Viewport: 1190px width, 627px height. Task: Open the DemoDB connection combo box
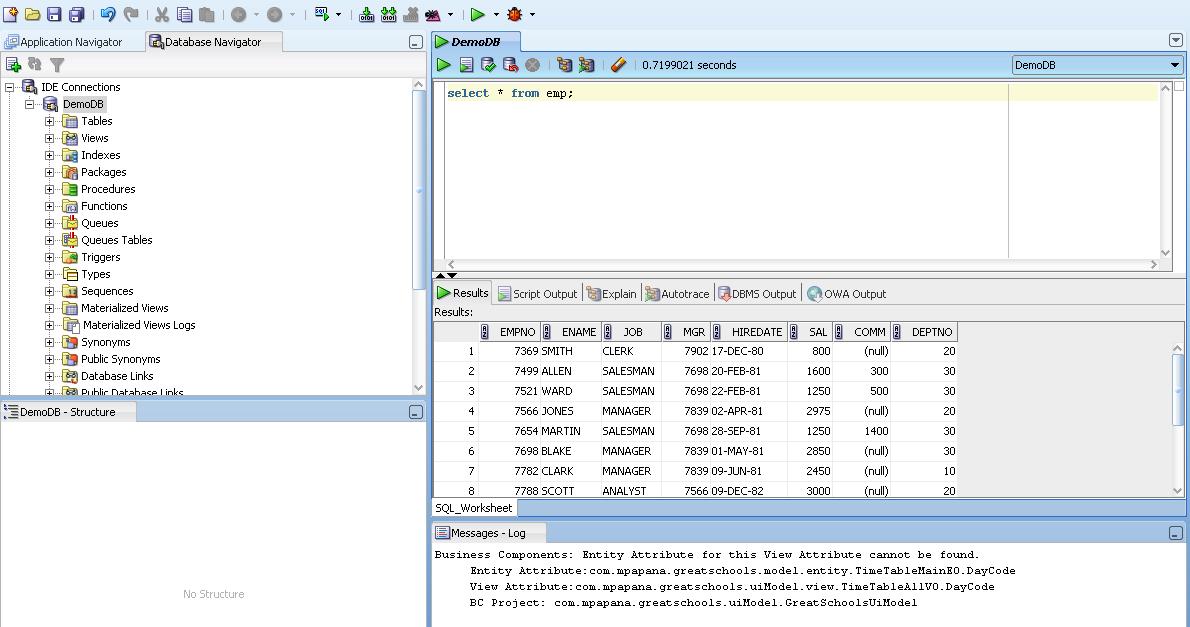click(1097, 65)
